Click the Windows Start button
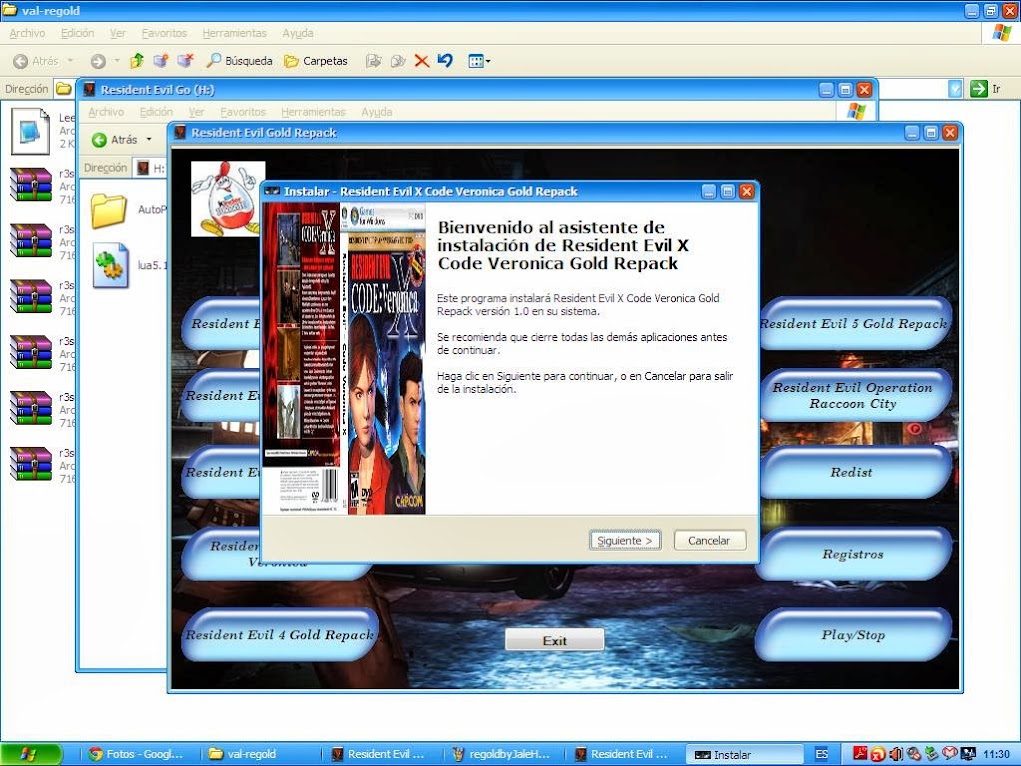Image resolution: width=1021 pixels, height=766 pixels. click(31, 754)
